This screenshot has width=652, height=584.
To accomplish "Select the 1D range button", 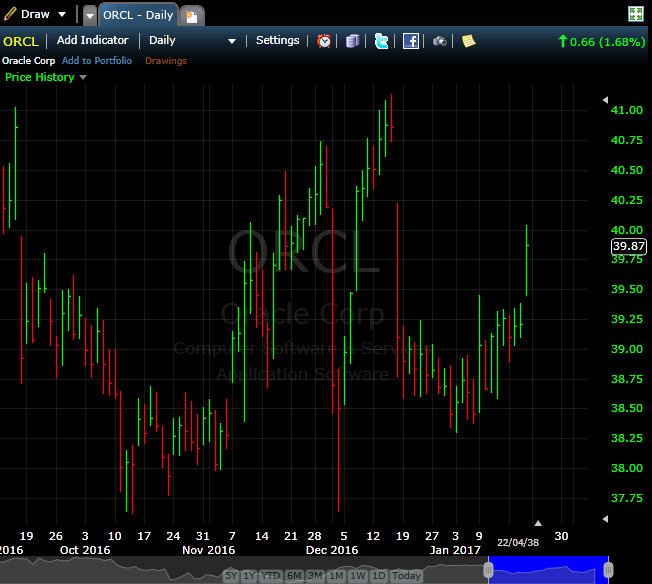I will click(x=378, y=576).
